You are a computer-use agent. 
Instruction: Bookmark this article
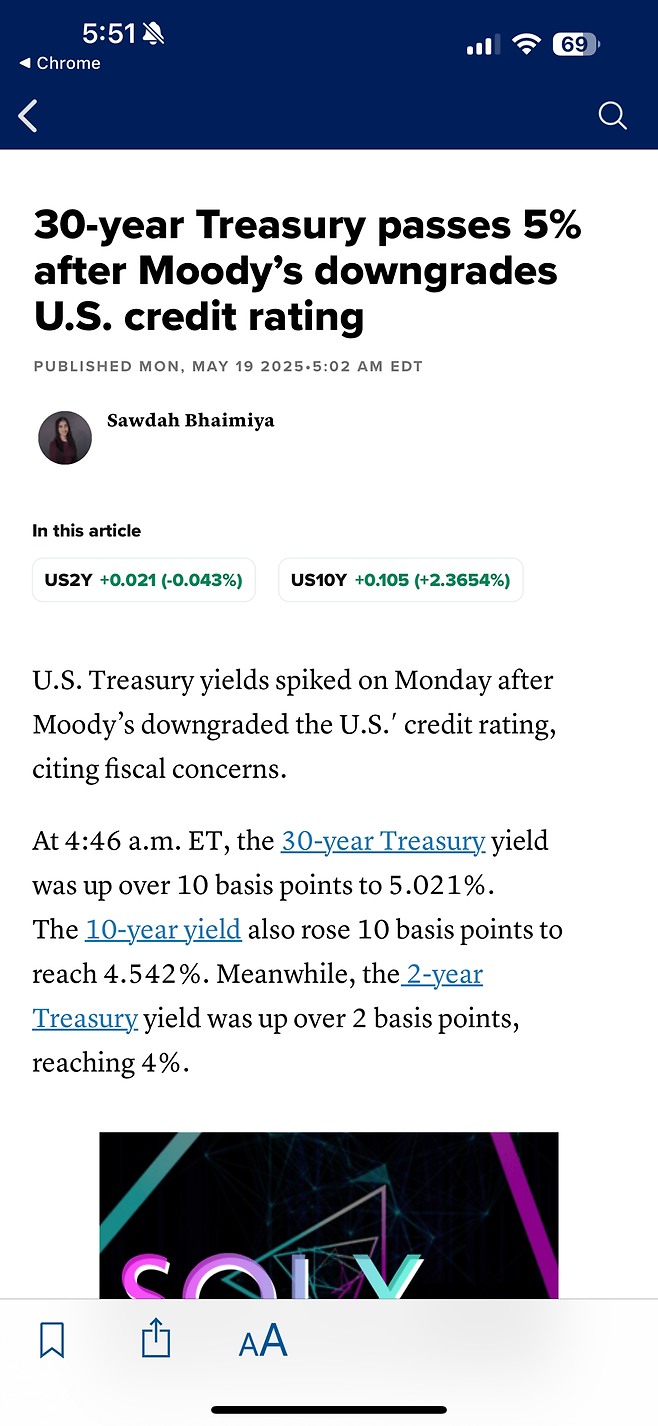(x=52, y=1340)
